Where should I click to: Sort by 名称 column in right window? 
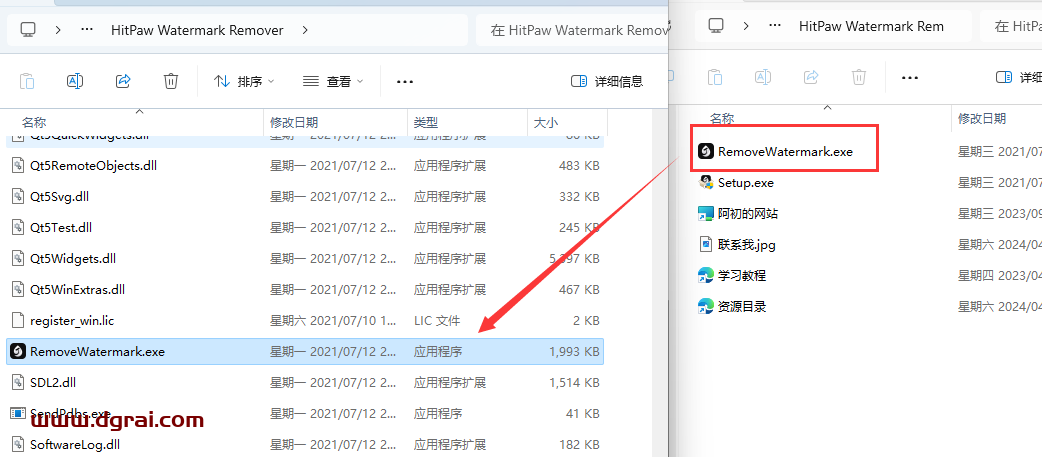point(722,118)
